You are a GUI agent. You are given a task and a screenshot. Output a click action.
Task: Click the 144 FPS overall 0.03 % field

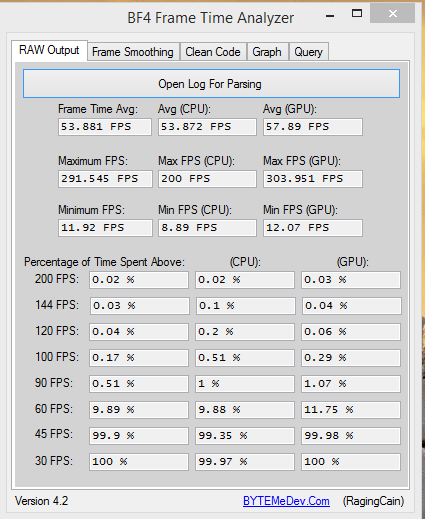[x=140, y=306]
